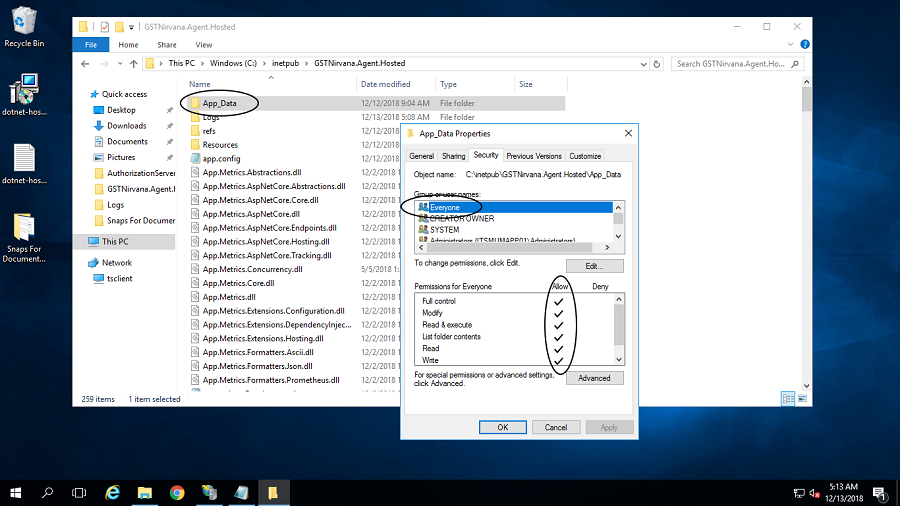Open Network in navigation pane
Screen dimensions: 900x506
[x=117, y=263]
